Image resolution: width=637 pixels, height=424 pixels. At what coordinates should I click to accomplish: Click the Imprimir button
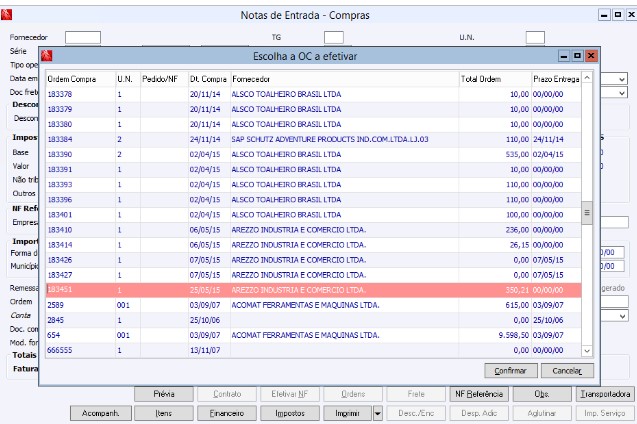point(347,413)
